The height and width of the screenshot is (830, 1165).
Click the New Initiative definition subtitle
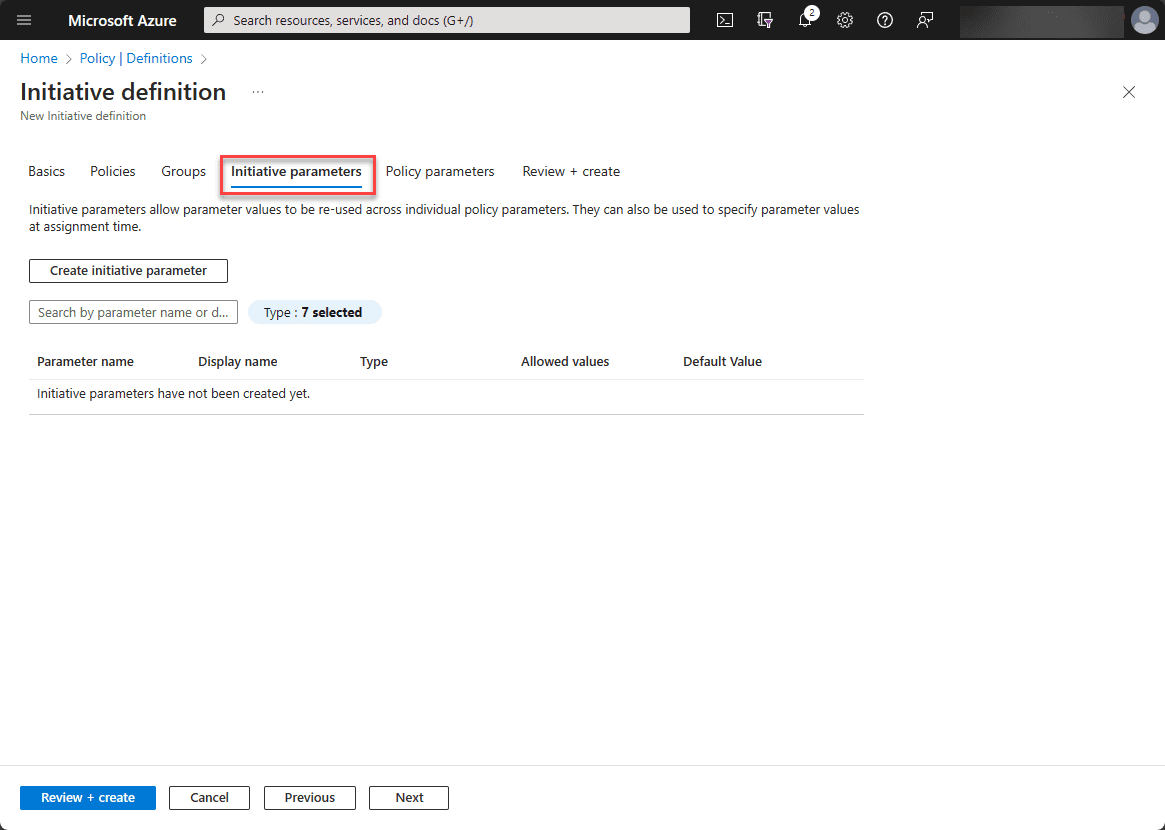83,116
